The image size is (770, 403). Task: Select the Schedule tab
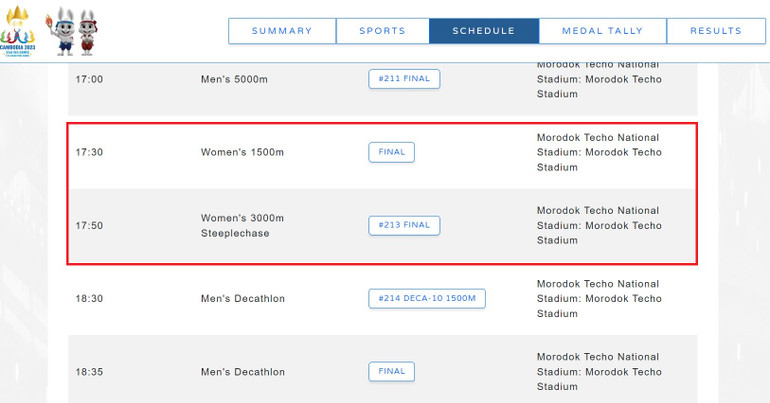tap(484, 31)
